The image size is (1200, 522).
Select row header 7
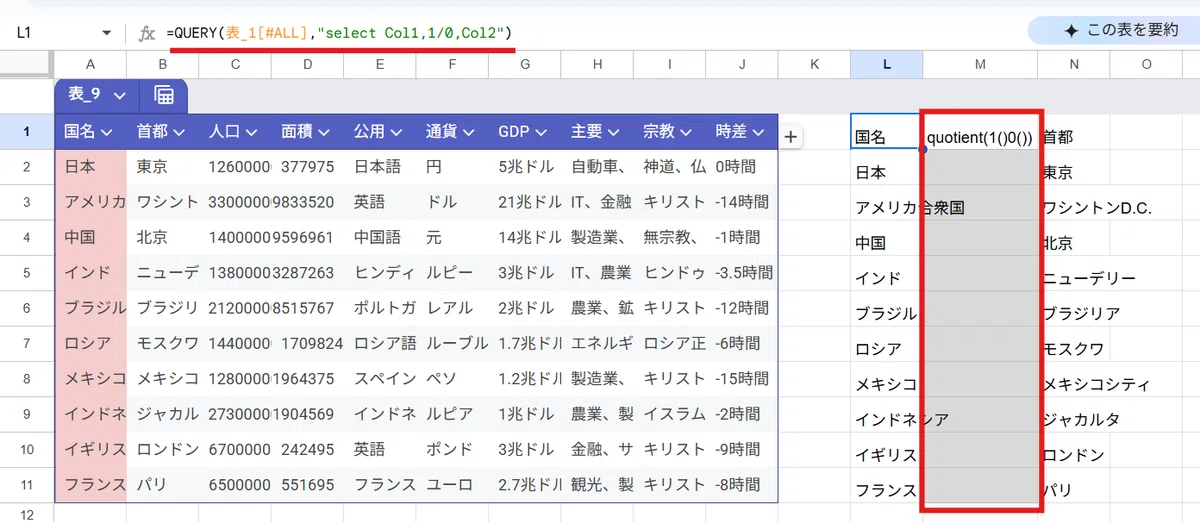point(27,344)
